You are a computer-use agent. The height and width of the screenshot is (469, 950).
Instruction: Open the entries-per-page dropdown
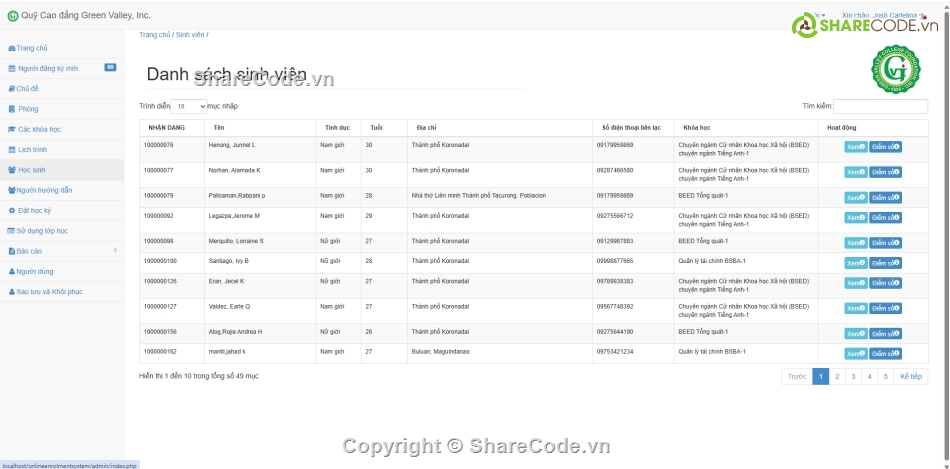tap(189, 106)
